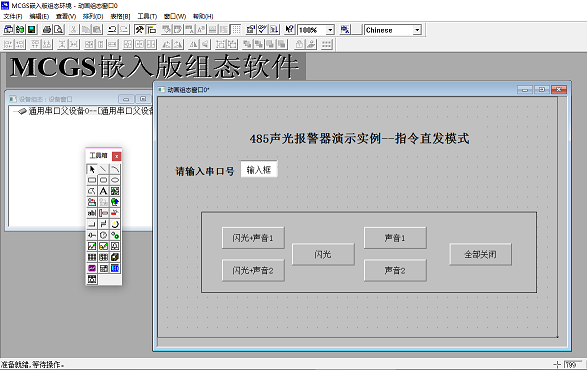Open the 文件(F) menu
This screenshot has height=370, width=587.
click(x=13, y=16)
